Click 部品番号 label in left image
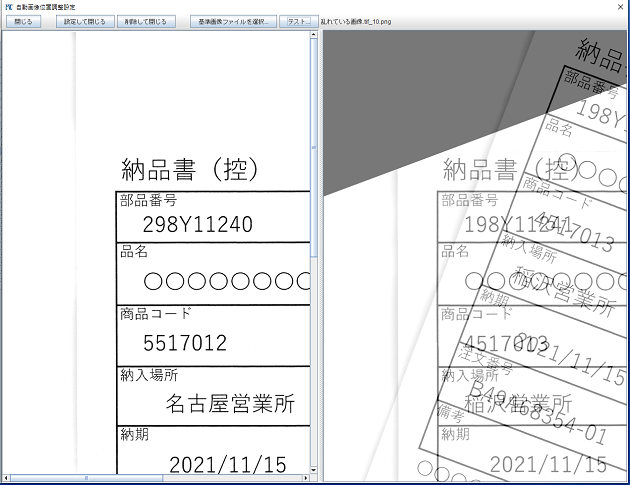Viewport: 630px width, 485px height. 149,200
